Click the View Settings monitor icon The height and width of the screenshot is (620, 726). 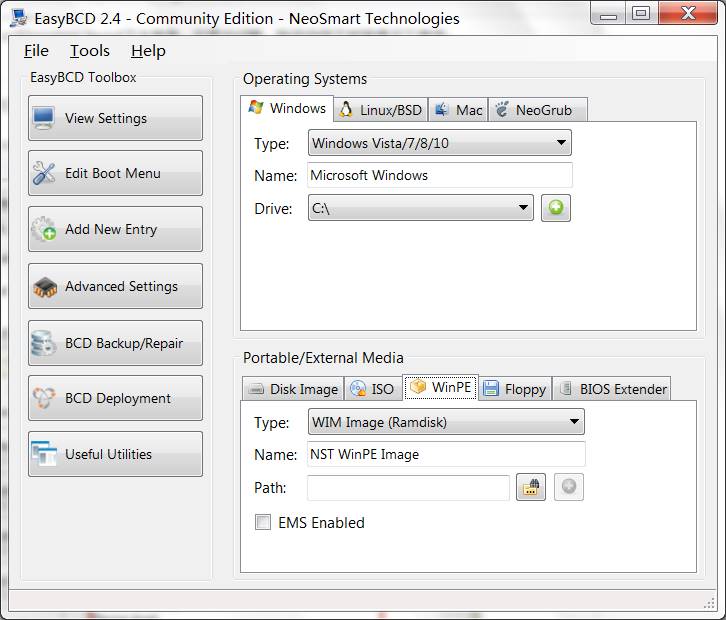tap(44, 118)
